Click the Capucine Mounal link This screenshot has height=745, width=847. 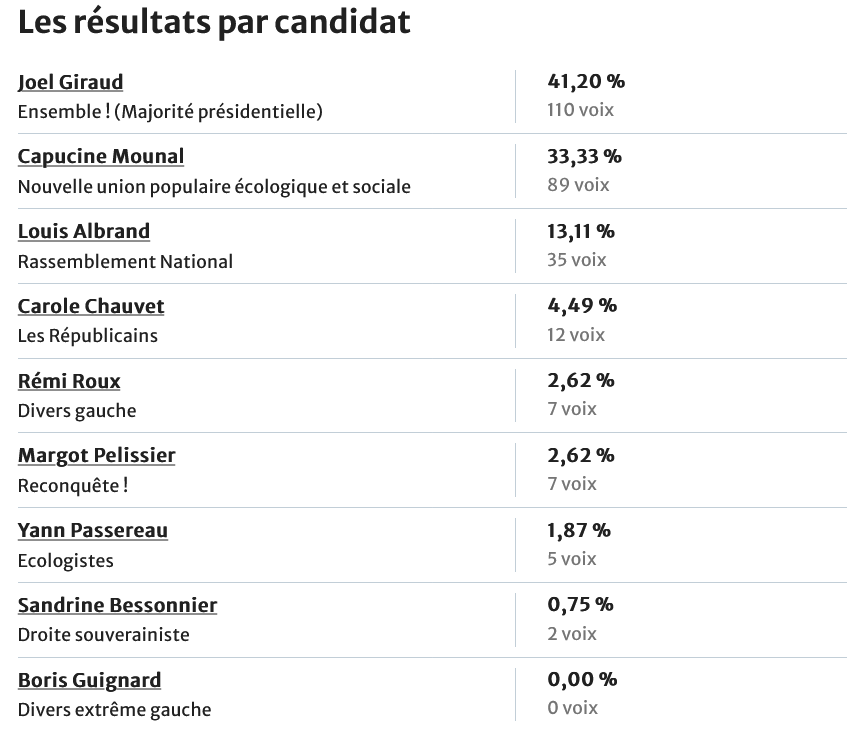(100, 156)
